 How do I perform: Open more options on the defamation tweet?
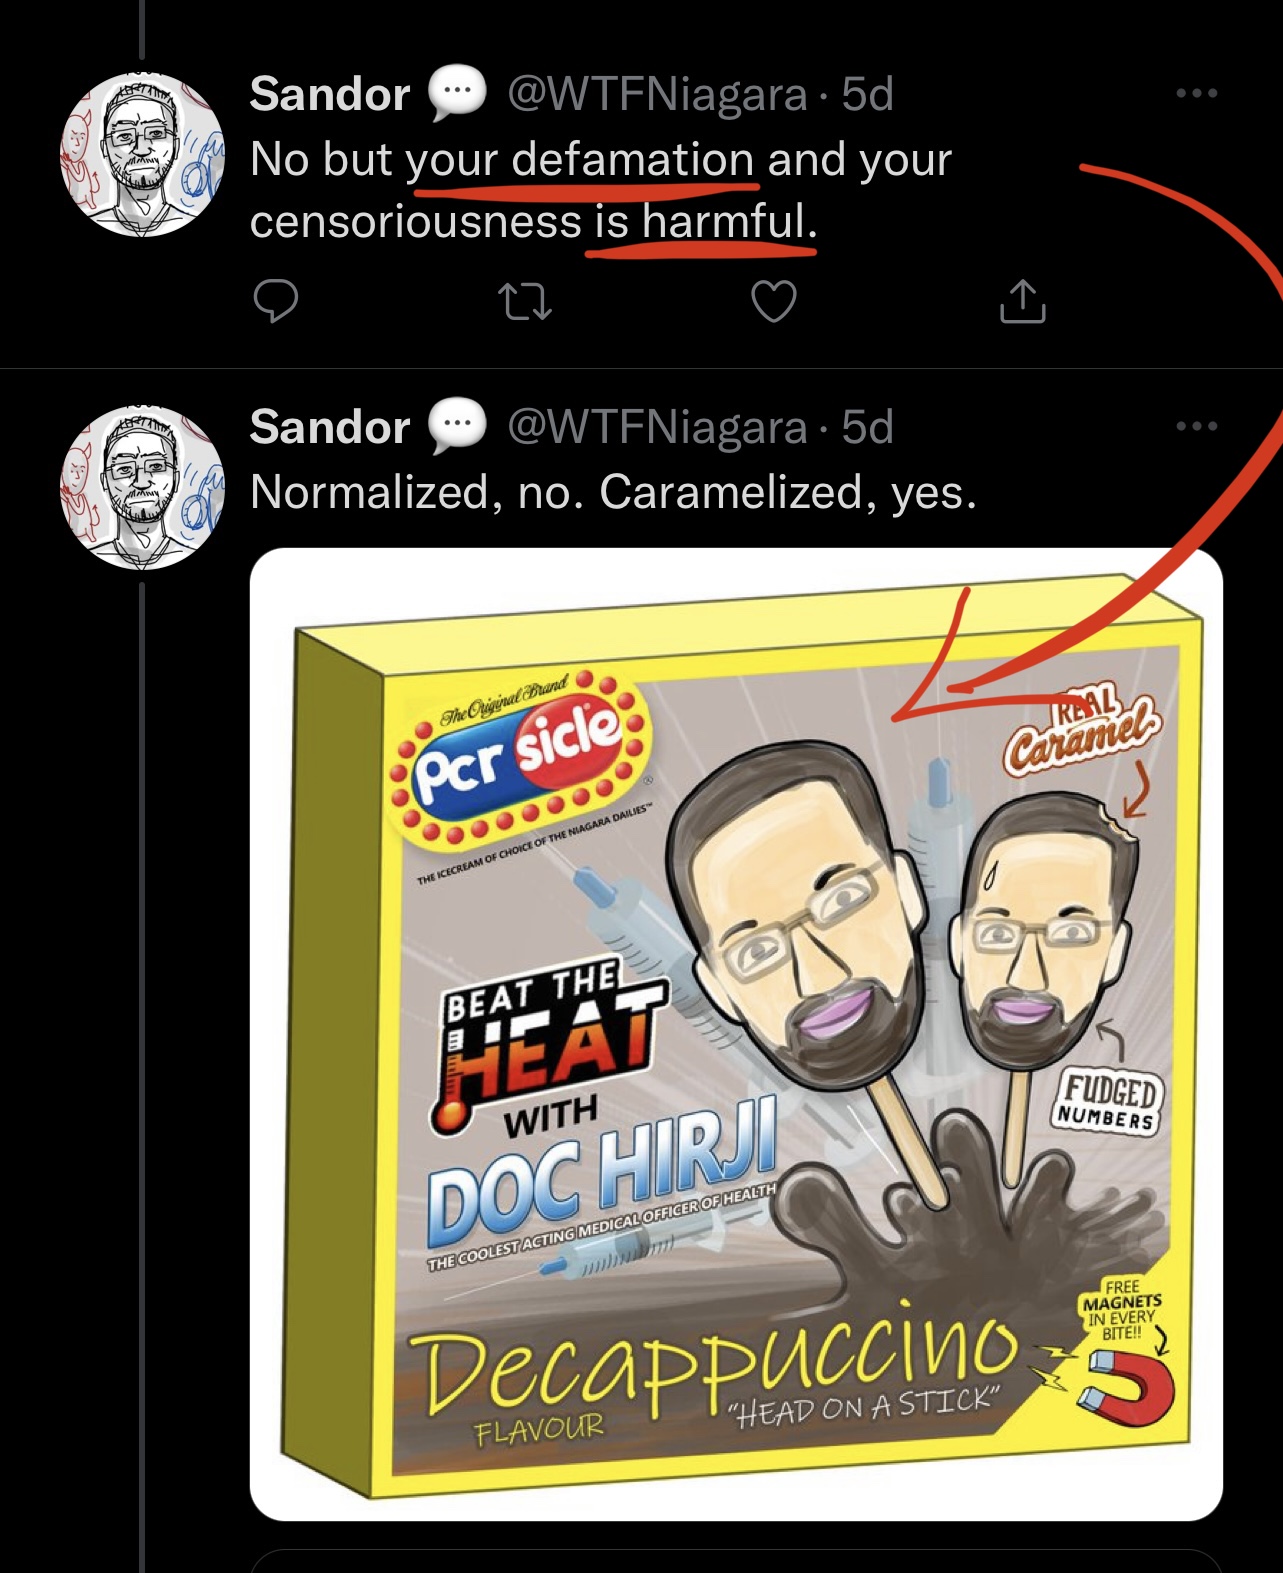pos(1196,94)
